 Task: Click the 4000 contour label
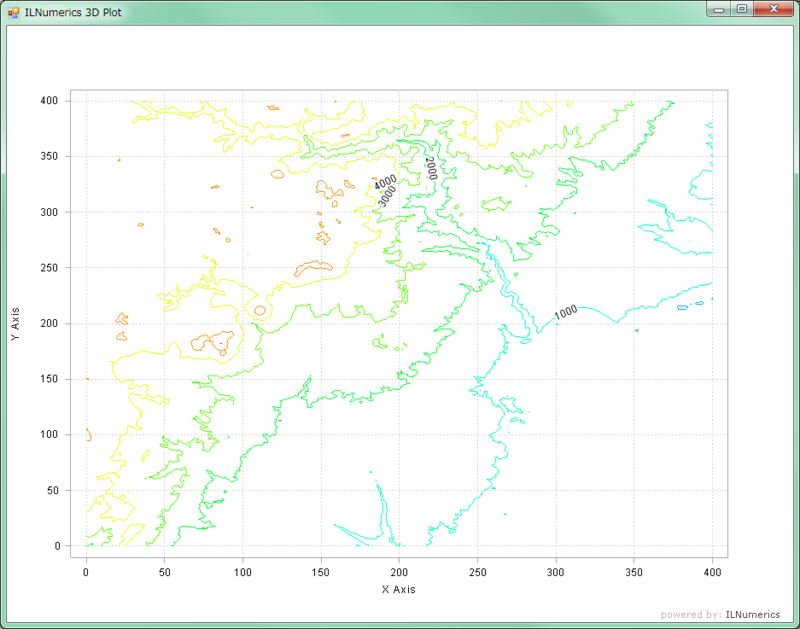[385, 182]
